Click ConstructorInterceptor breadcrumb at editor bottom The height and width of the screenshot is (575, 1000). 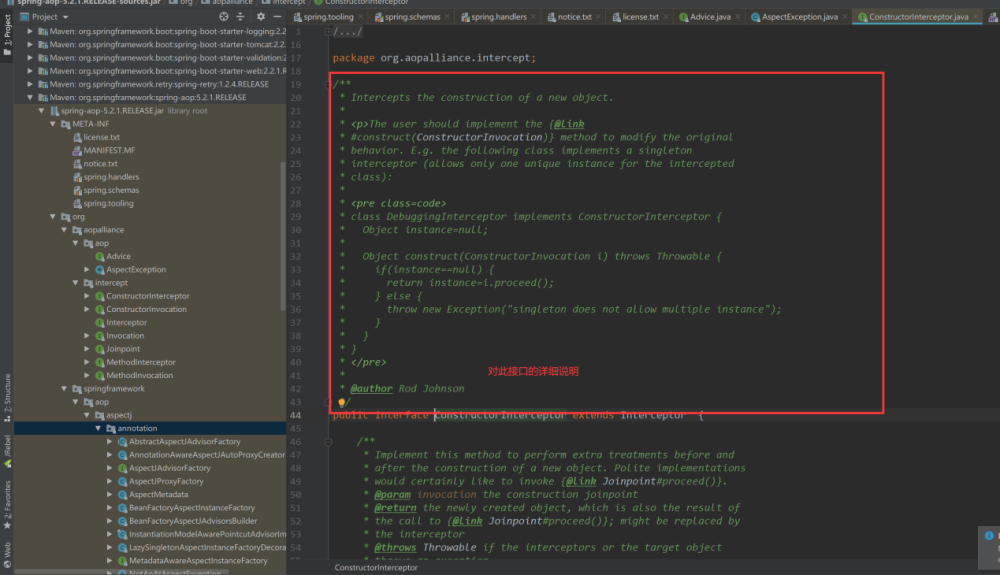376,567
